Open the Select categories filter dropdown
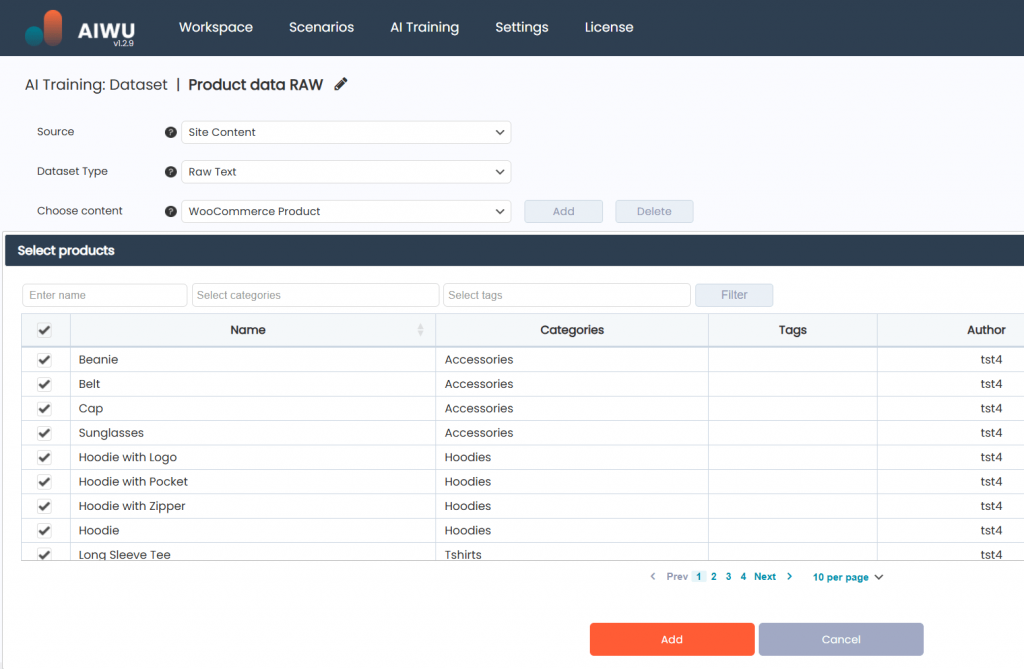 coord(315,295)
